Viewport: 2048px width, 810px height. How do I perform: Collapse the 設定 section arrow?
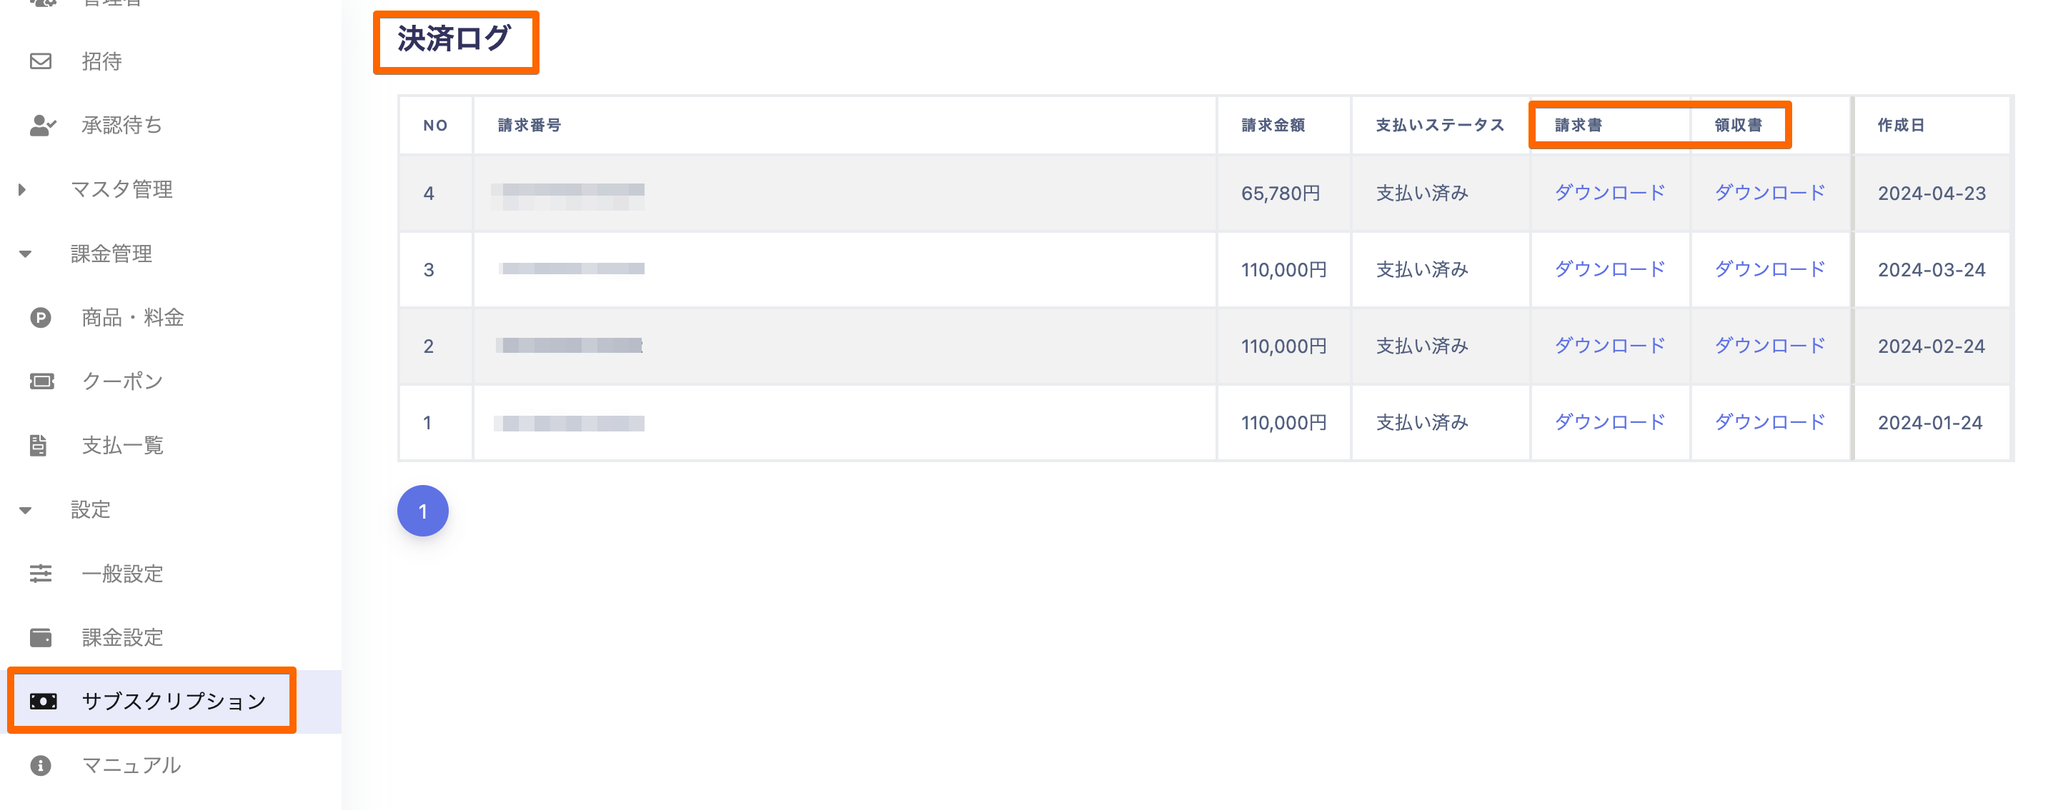[x=25, y=510]
